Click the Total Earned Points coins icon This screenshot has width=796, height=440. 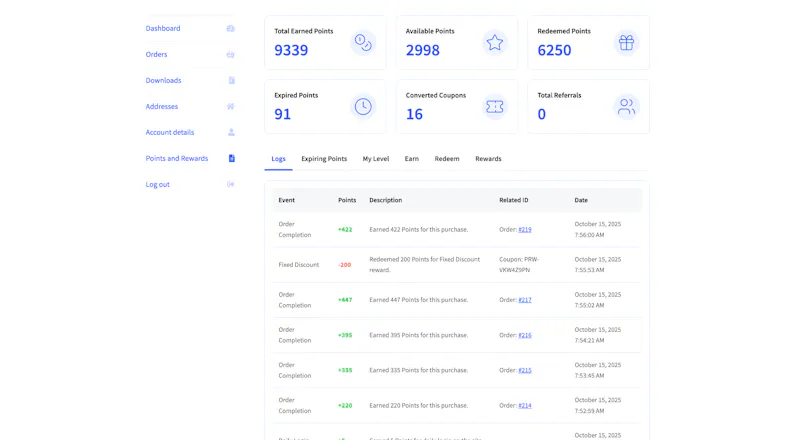363,43
